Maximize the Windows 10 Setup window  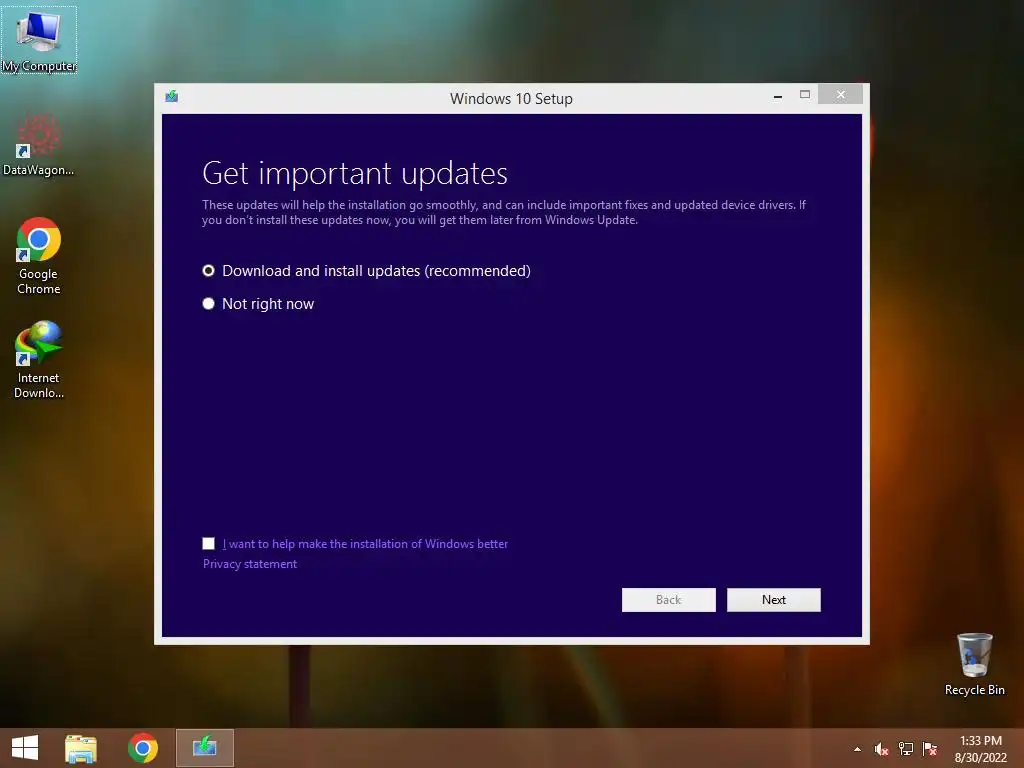[805, 95]
